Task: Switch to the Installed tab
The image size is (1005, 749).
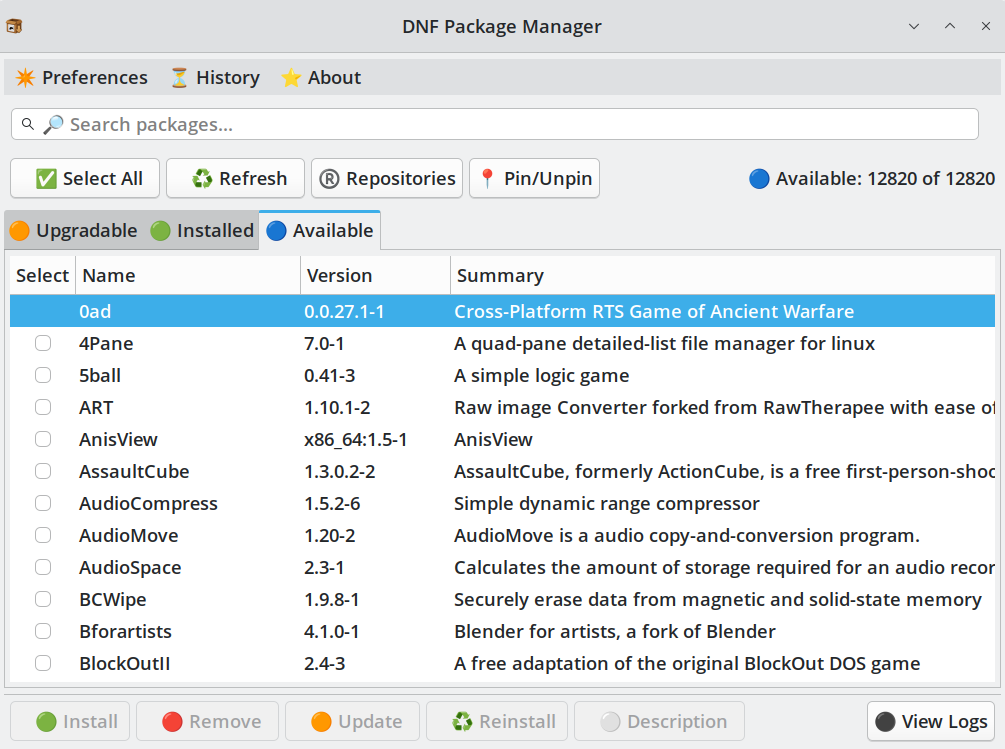Action: pos(202,231)
